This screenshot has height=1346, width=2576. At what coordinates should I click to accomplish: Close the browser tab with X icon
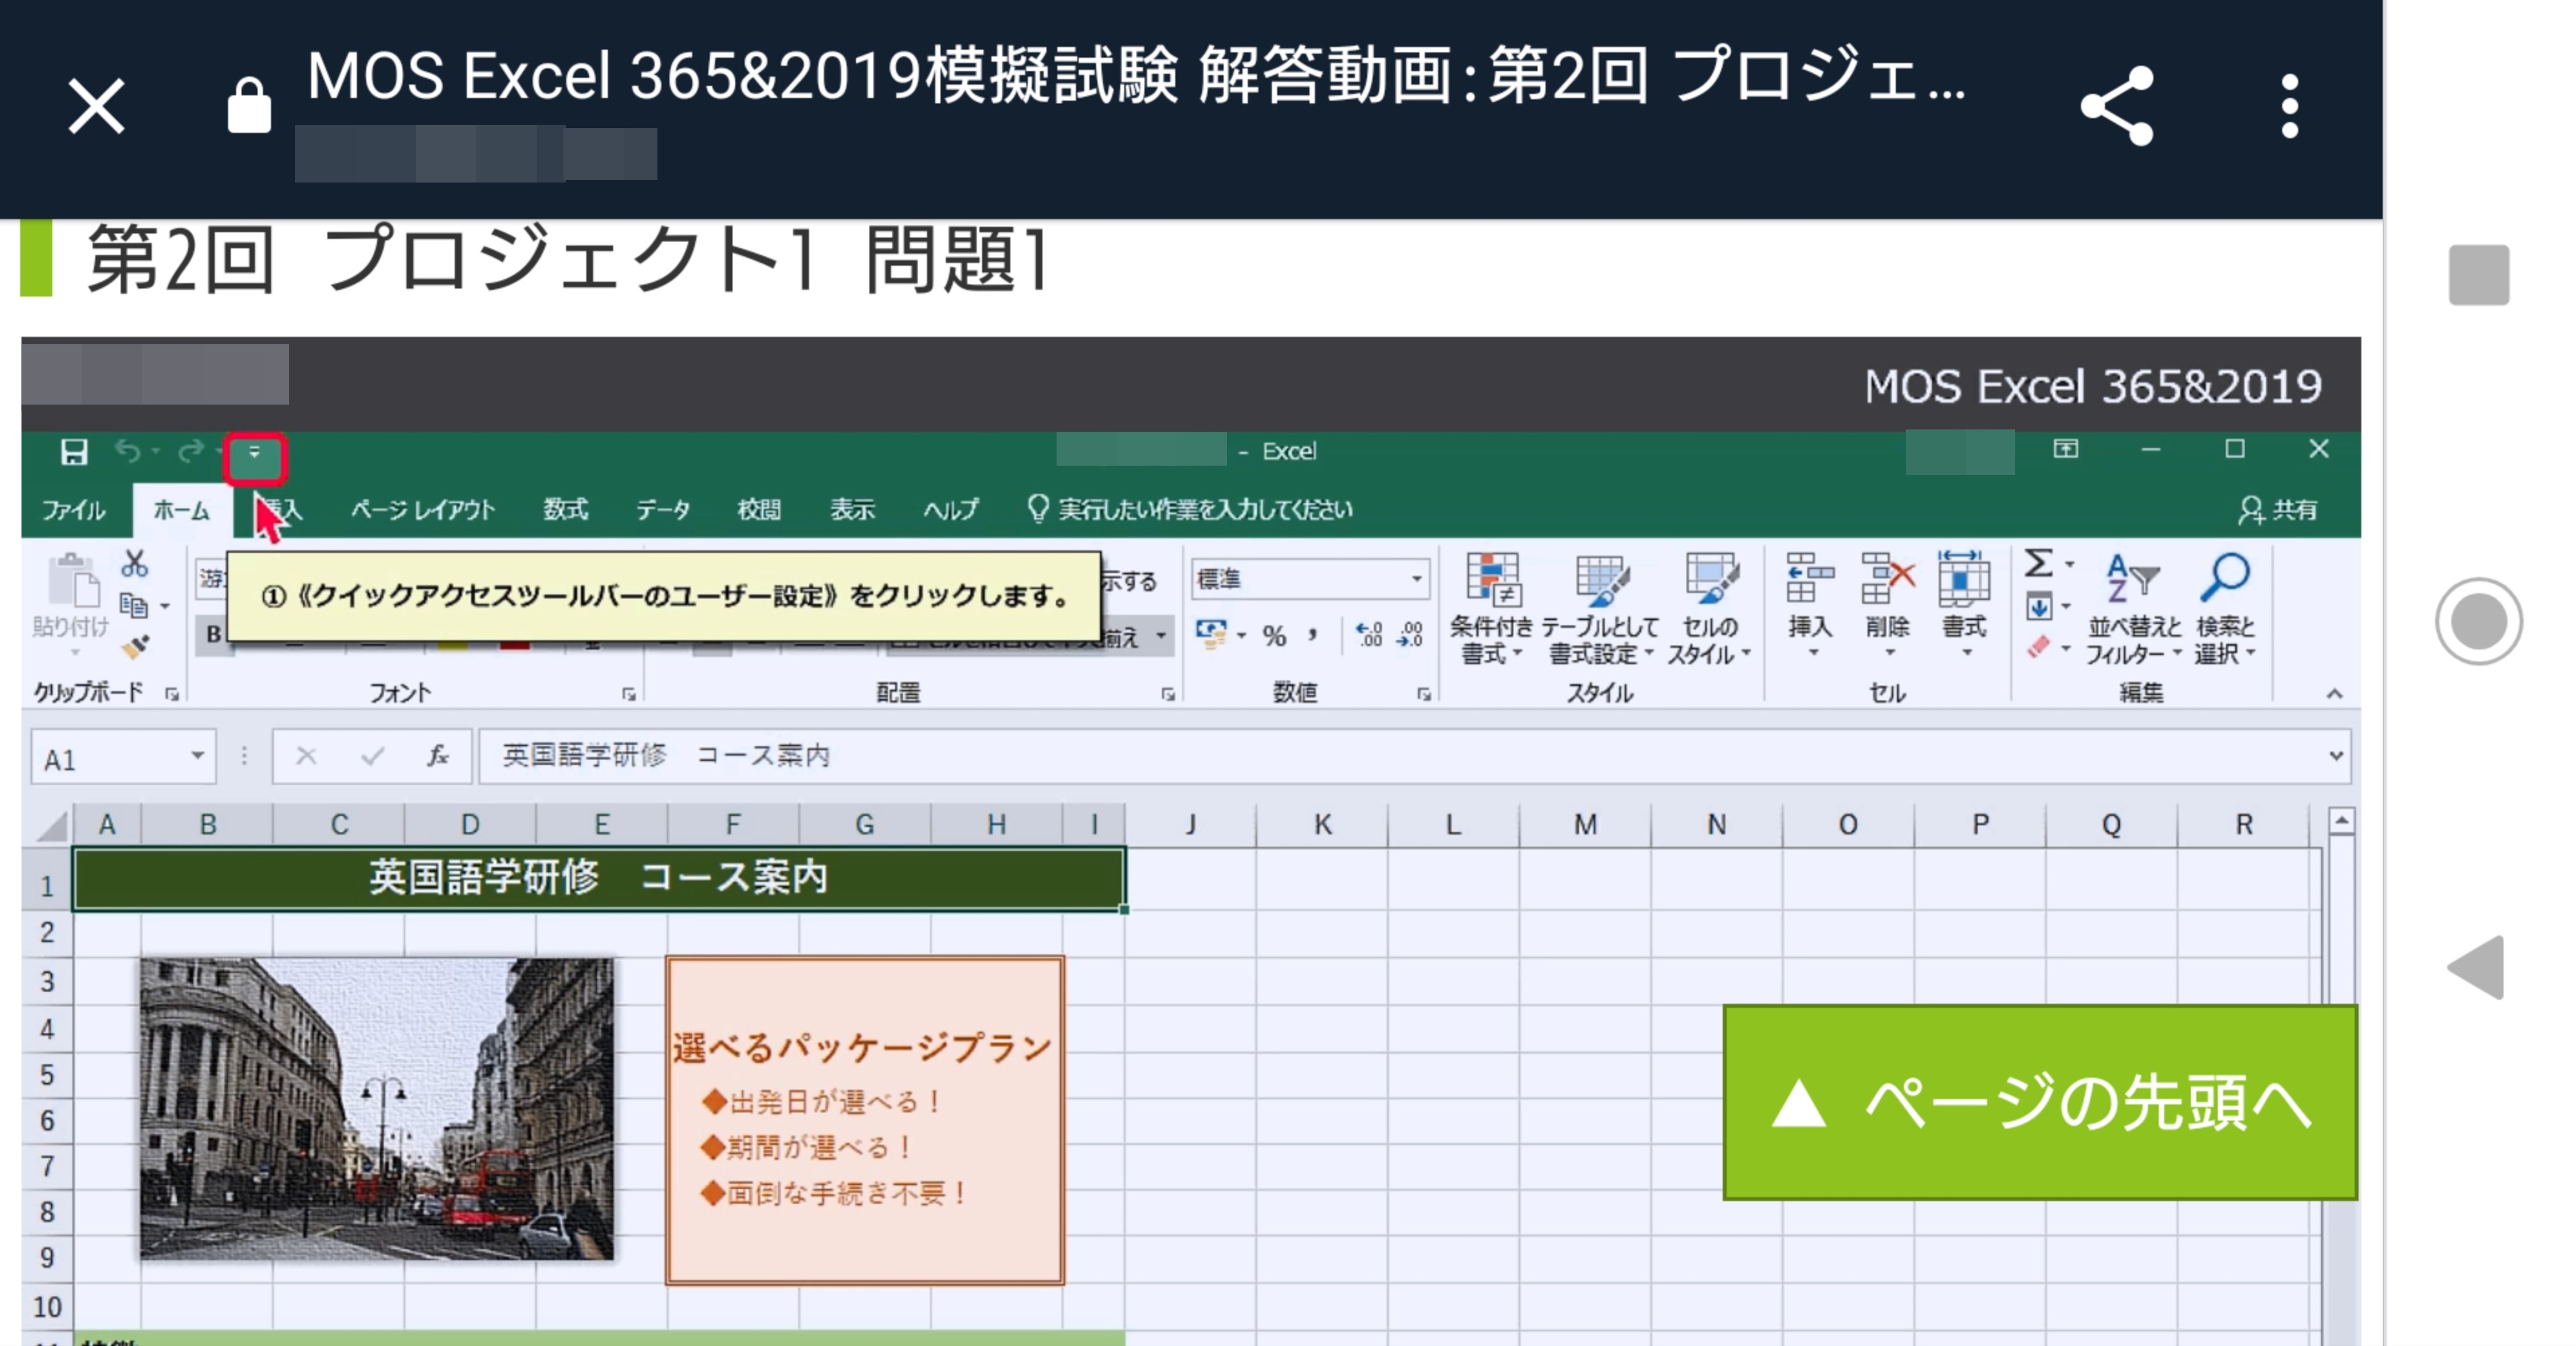coord(96,106)
